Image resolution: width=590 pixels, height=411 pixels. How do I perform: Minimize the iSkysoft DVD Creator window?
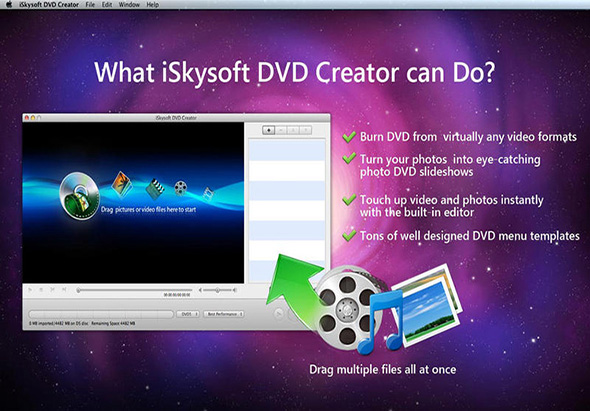coord(33,118)
